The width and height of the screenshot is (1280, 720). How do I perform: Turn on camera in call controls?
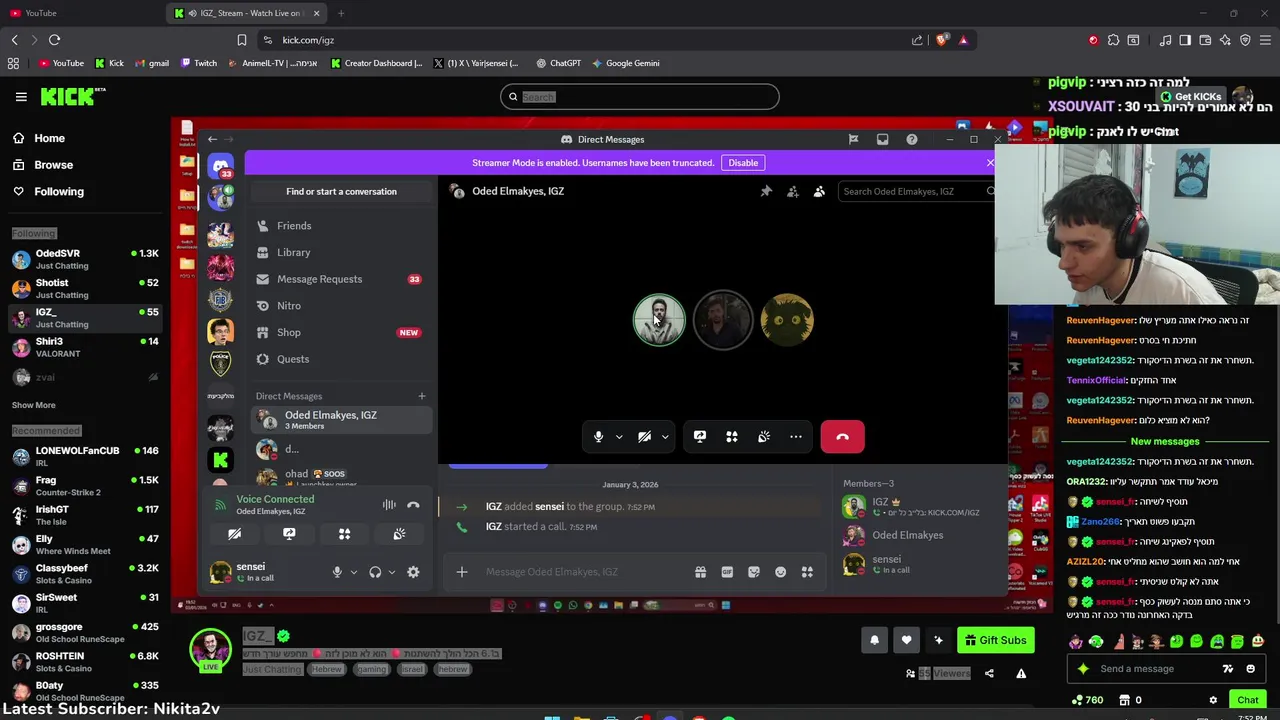coord(645,437)
